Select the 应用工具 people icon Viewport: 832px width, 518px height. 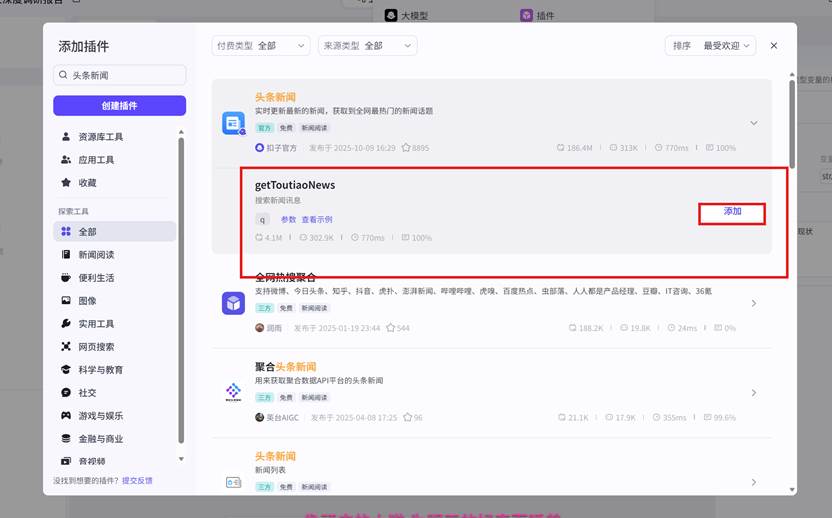[x=66, y=159]
